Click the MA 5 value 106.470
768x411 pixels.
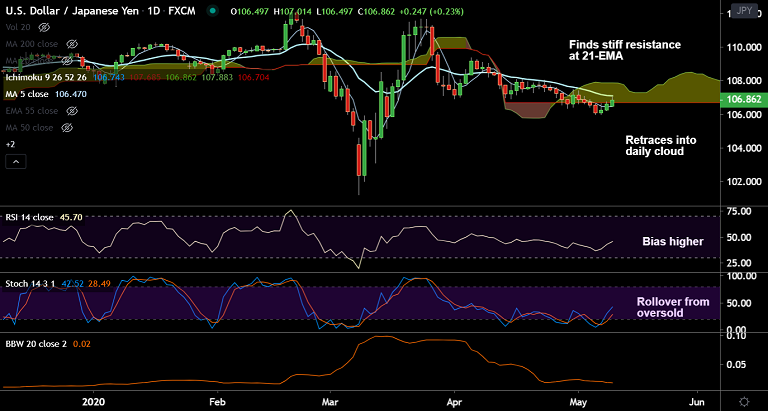click(70, 94)
